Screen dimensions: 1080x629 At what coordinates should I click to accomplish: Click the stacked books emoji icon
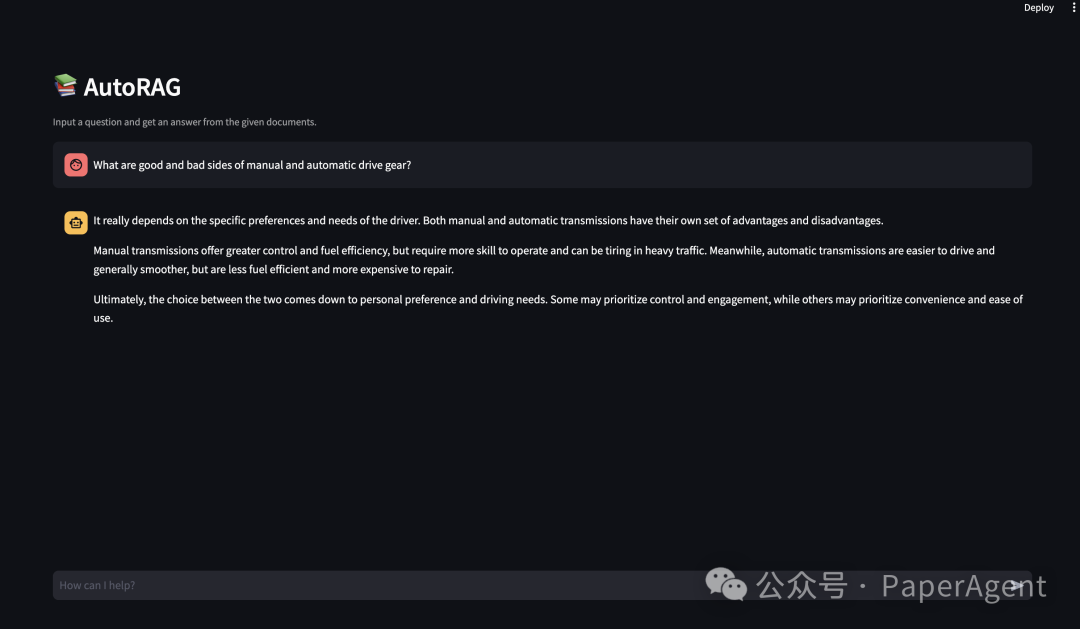65,85
